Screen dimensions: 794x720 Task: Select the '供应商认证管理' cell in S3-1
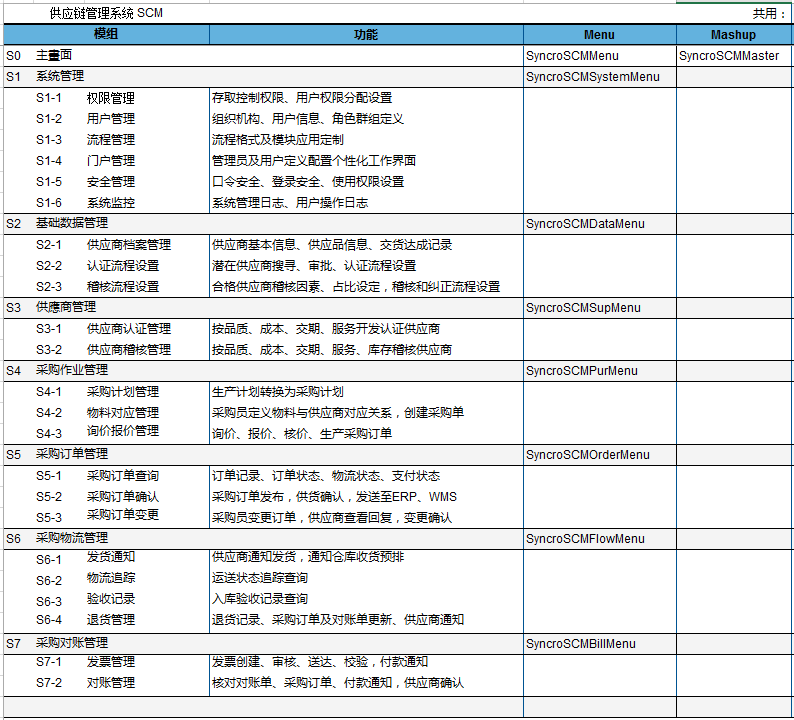129,329
